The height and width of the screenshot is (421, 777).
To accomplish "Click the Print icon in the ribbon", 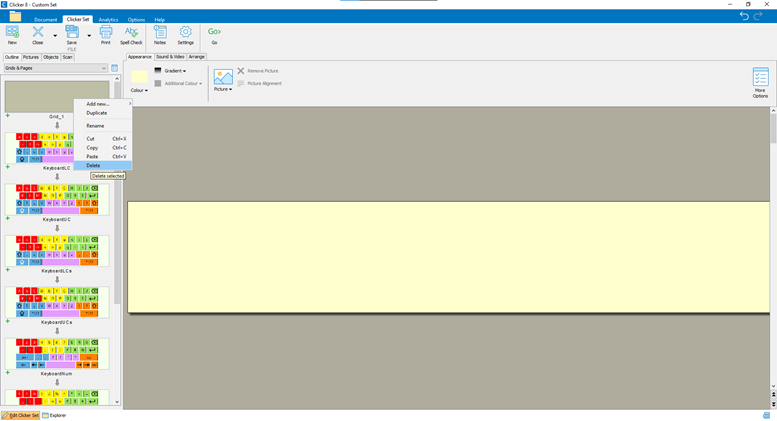I will tap(105, 34).
